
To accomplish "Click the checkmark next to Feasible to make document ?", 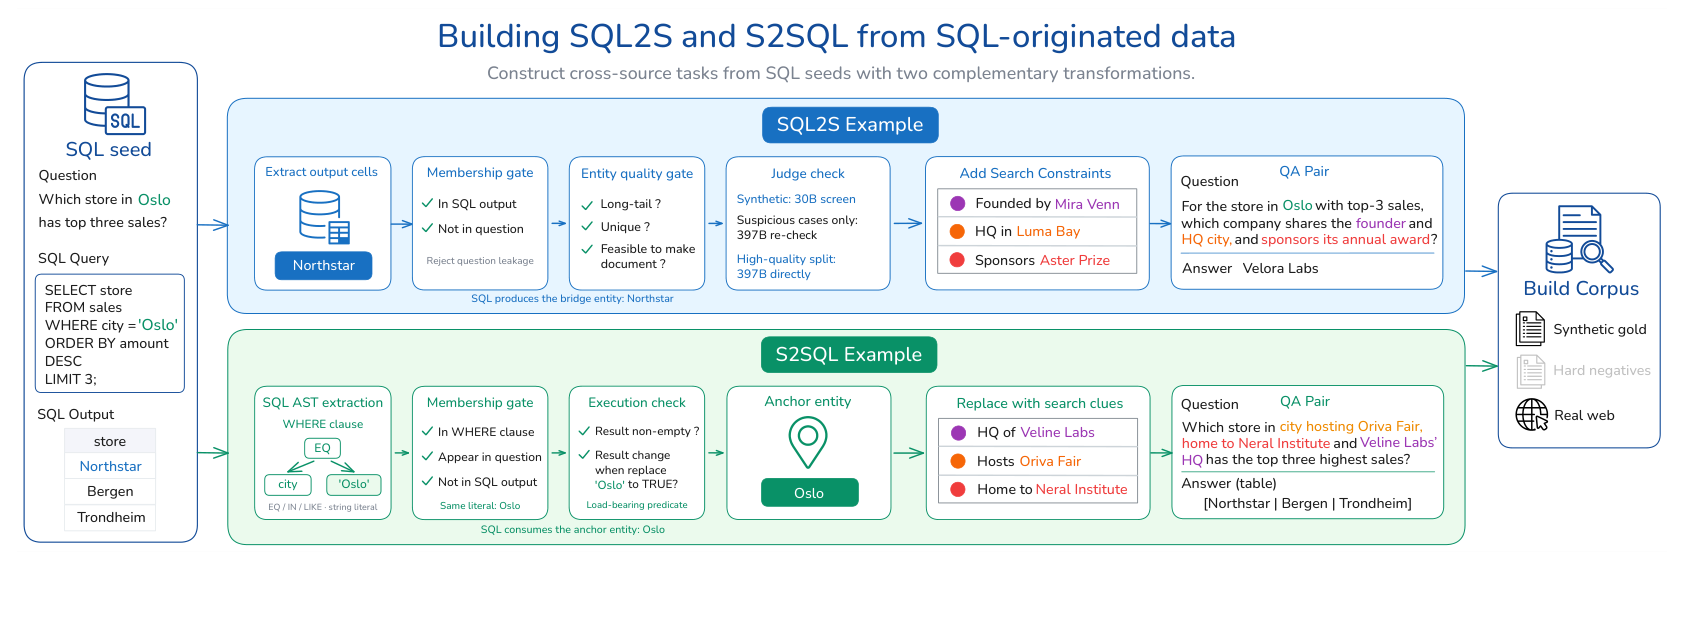I will [588, 249].
